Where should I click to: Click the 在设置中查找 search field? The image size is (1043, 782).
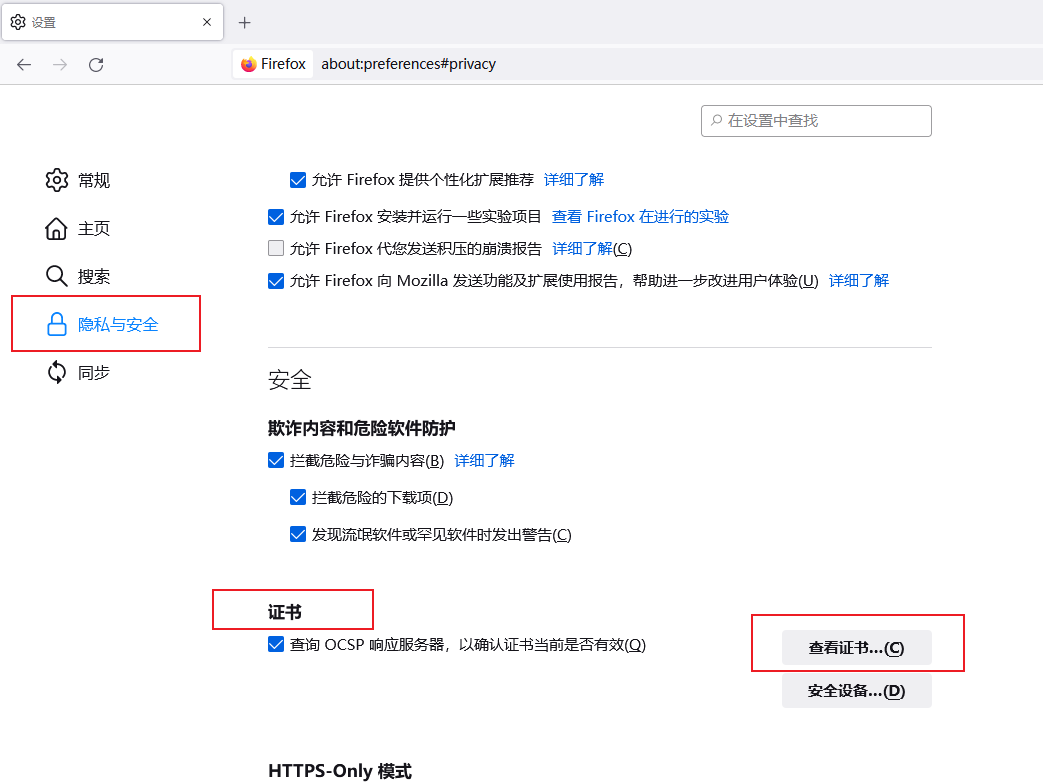tap(816, 120)
